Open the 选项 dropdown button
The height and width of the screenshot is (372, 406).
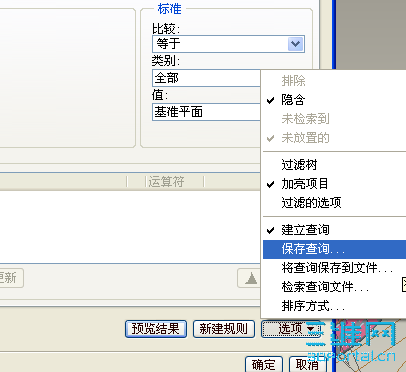coord(292,329)
